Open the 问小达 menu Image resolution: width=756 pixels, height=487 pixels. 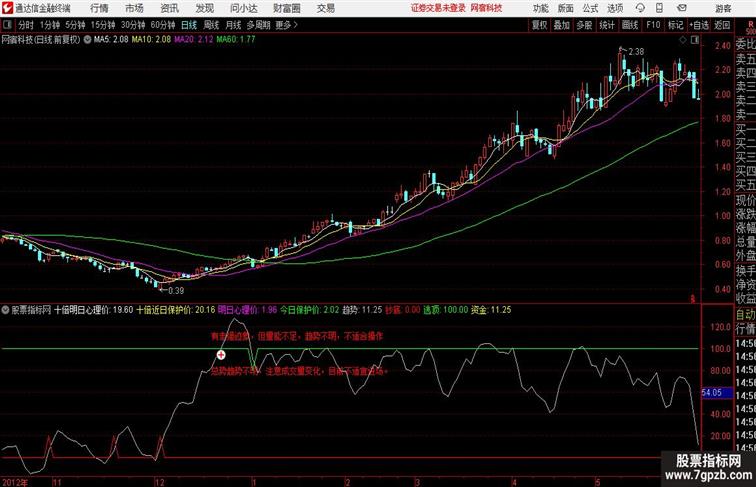243,8
